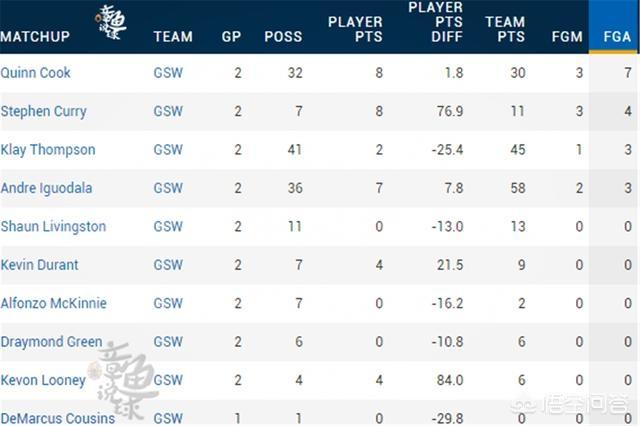Open GSW team link in Quinn Cook row

(168, 73)
